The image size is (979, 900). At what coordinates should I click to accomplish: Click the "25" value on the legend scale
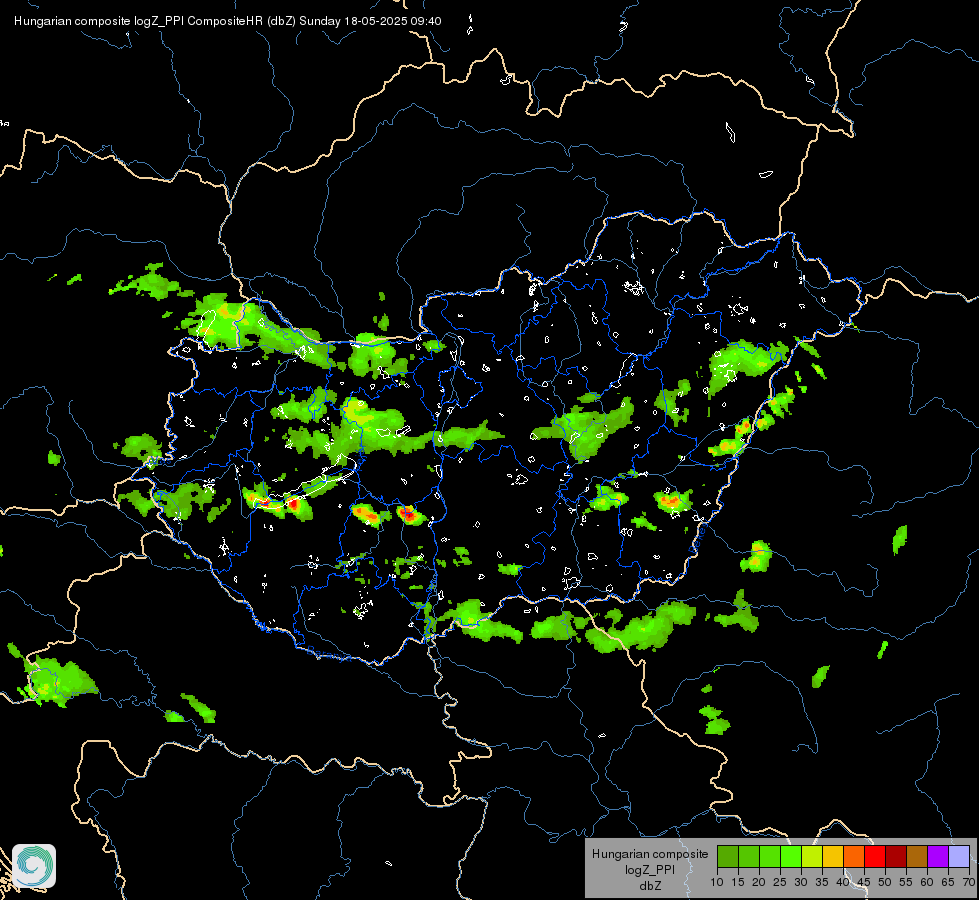click(x=780, y=883)
